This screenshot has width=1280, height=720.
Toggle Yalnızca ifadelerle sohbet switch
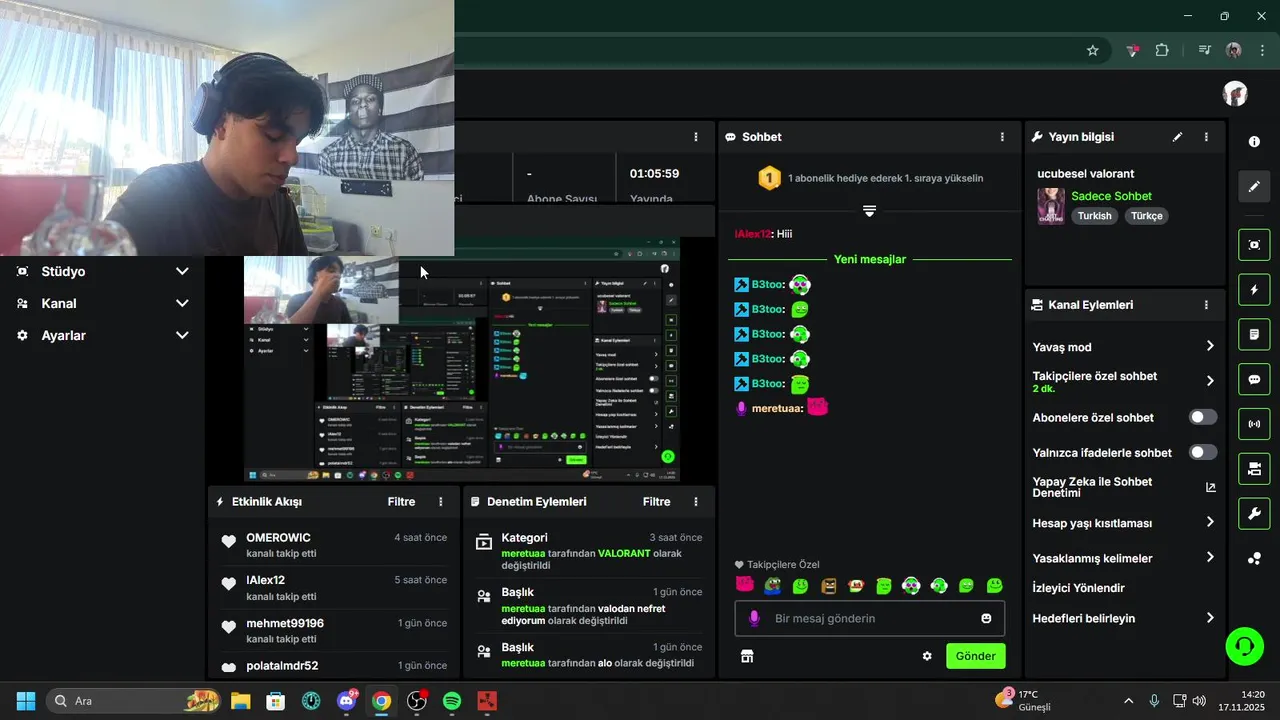[1203, 452]
